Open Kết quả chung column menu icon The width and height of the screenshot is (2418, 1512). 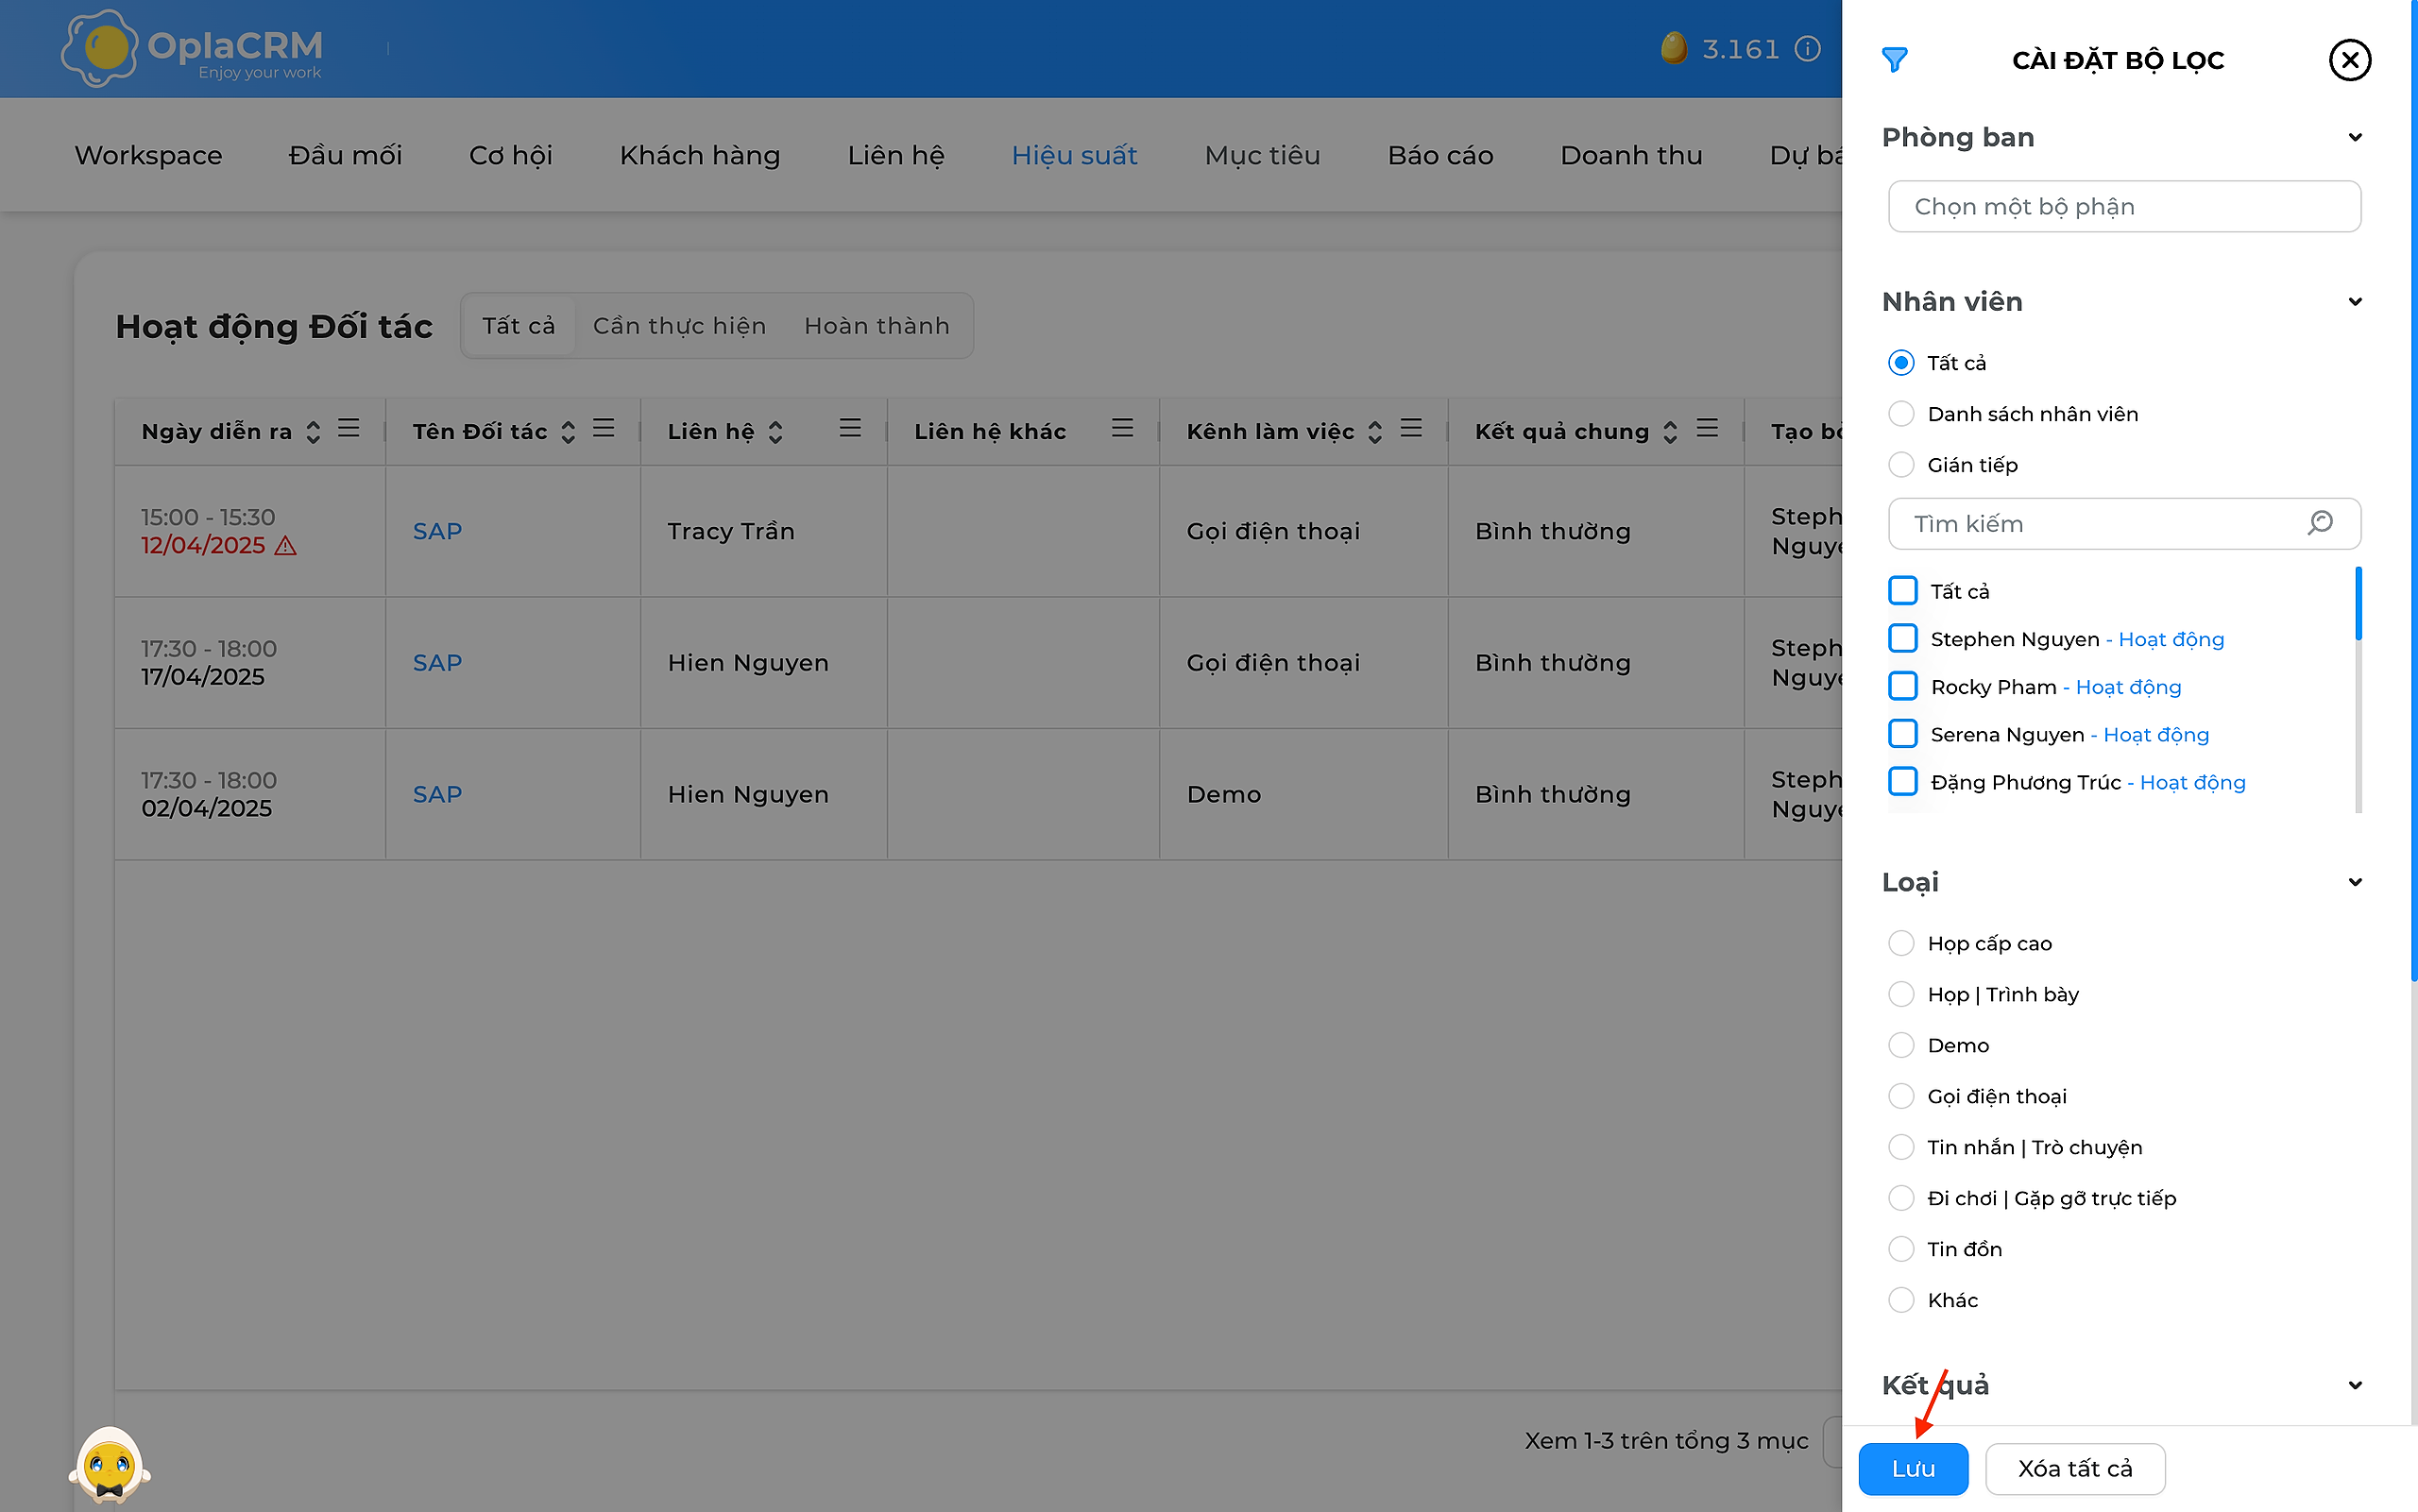click(x=1707, y=429)
